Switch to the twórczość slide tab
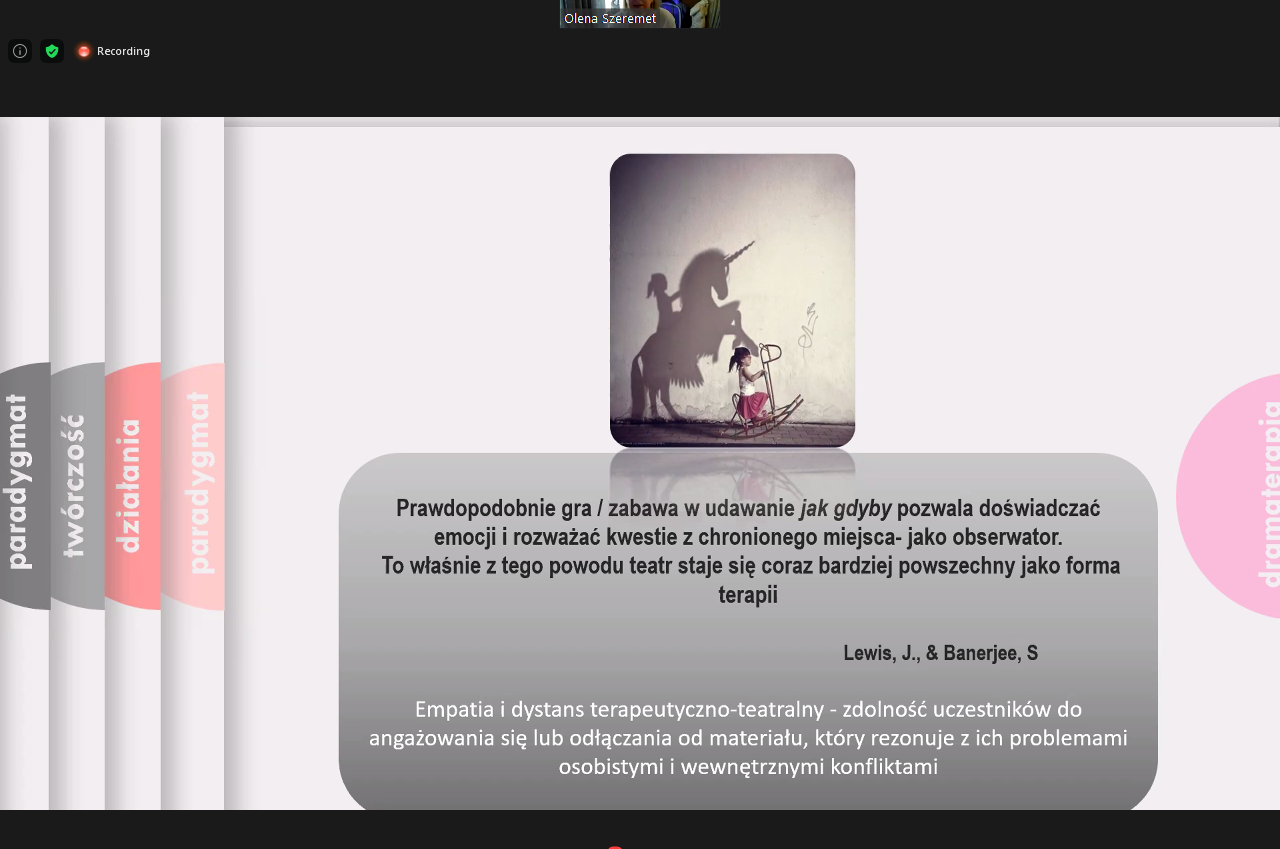 pyautogui.click(x=77, y=486)
